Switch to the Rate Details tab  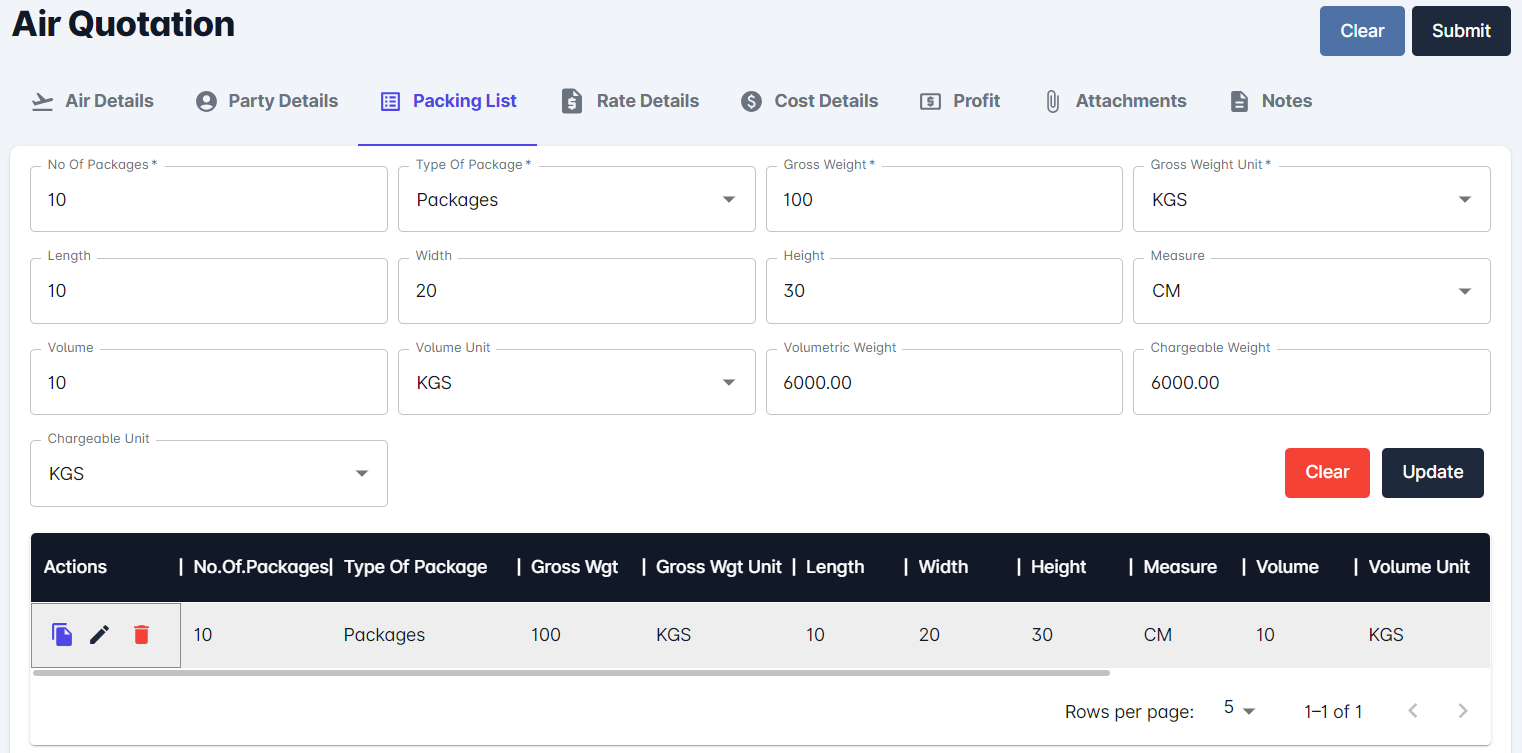coord(630,101)
